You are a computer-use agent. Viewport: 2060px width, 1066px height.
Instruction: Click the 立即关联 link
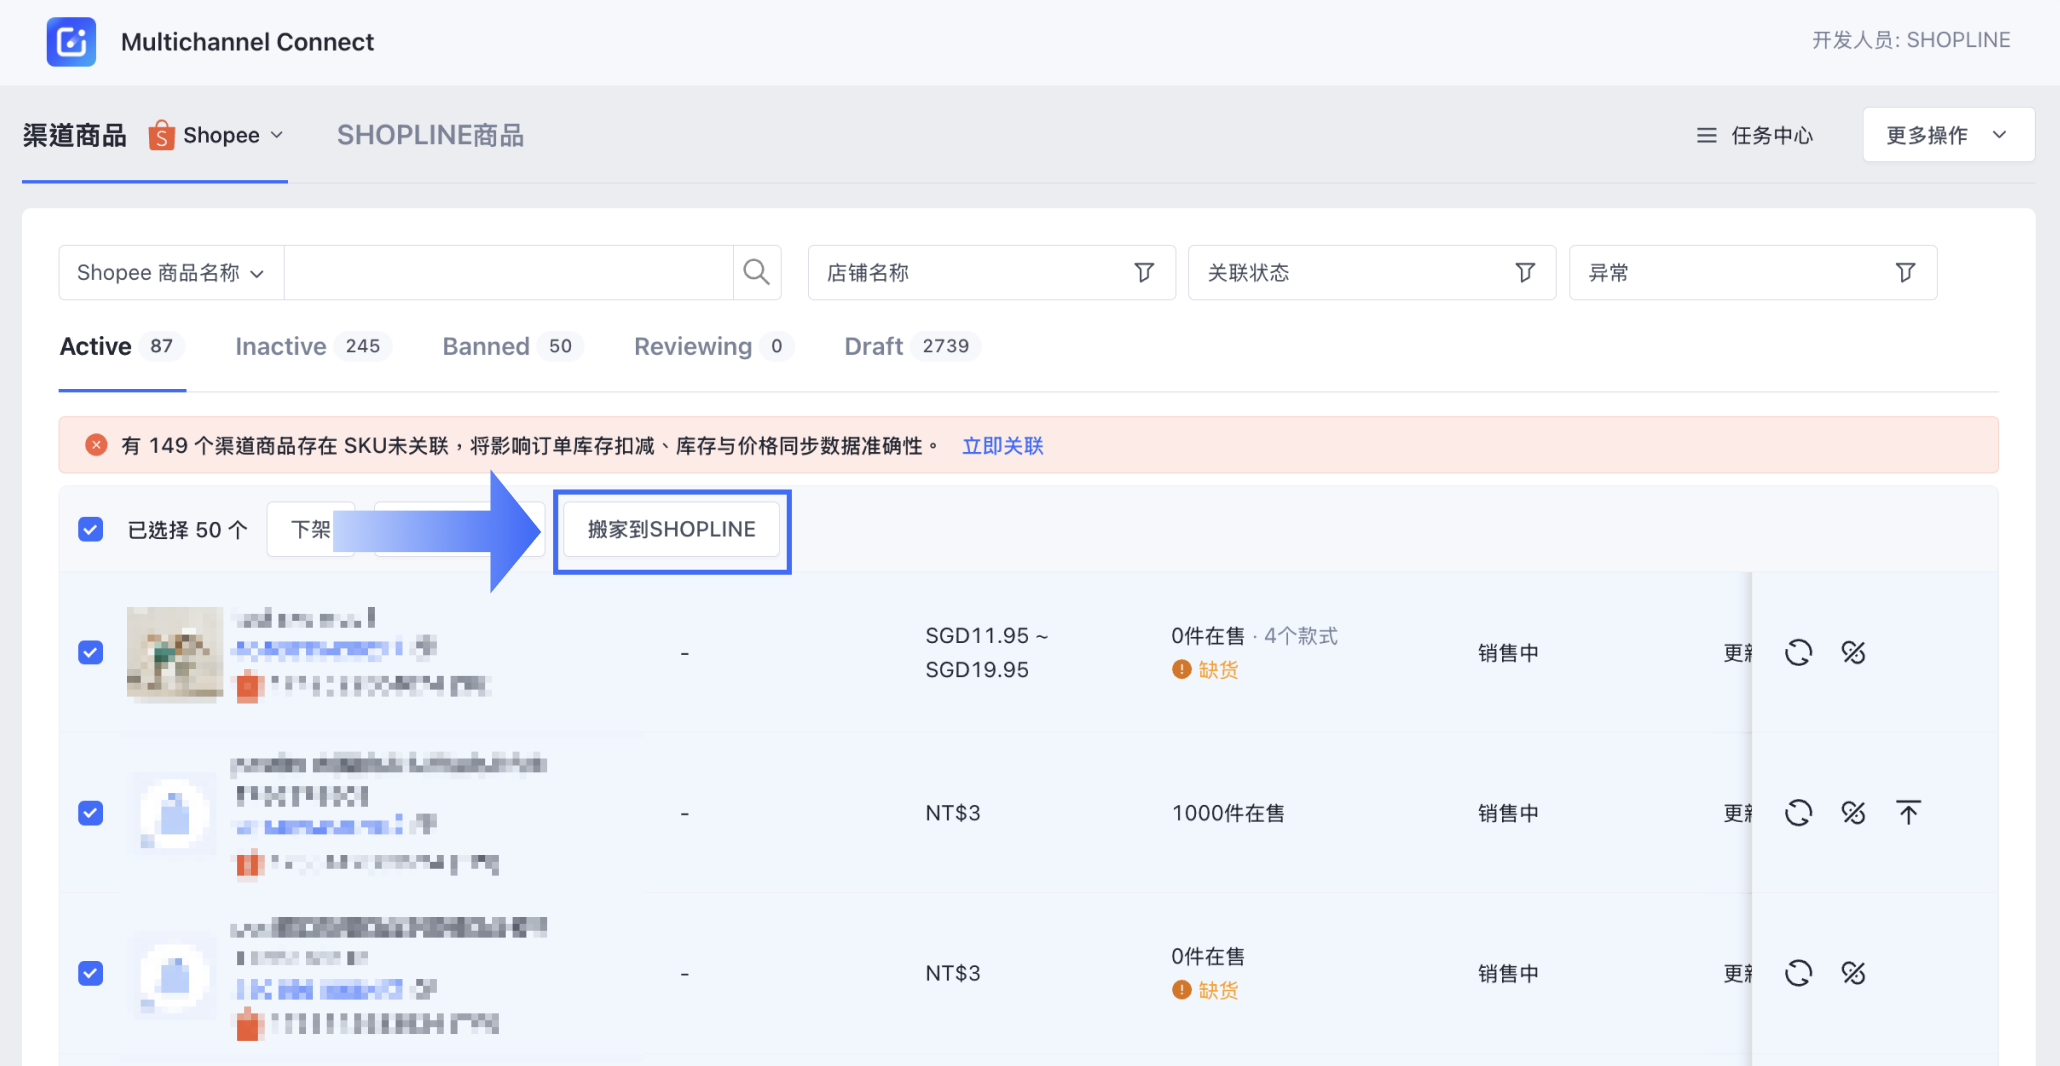[x=1002, y=446]
